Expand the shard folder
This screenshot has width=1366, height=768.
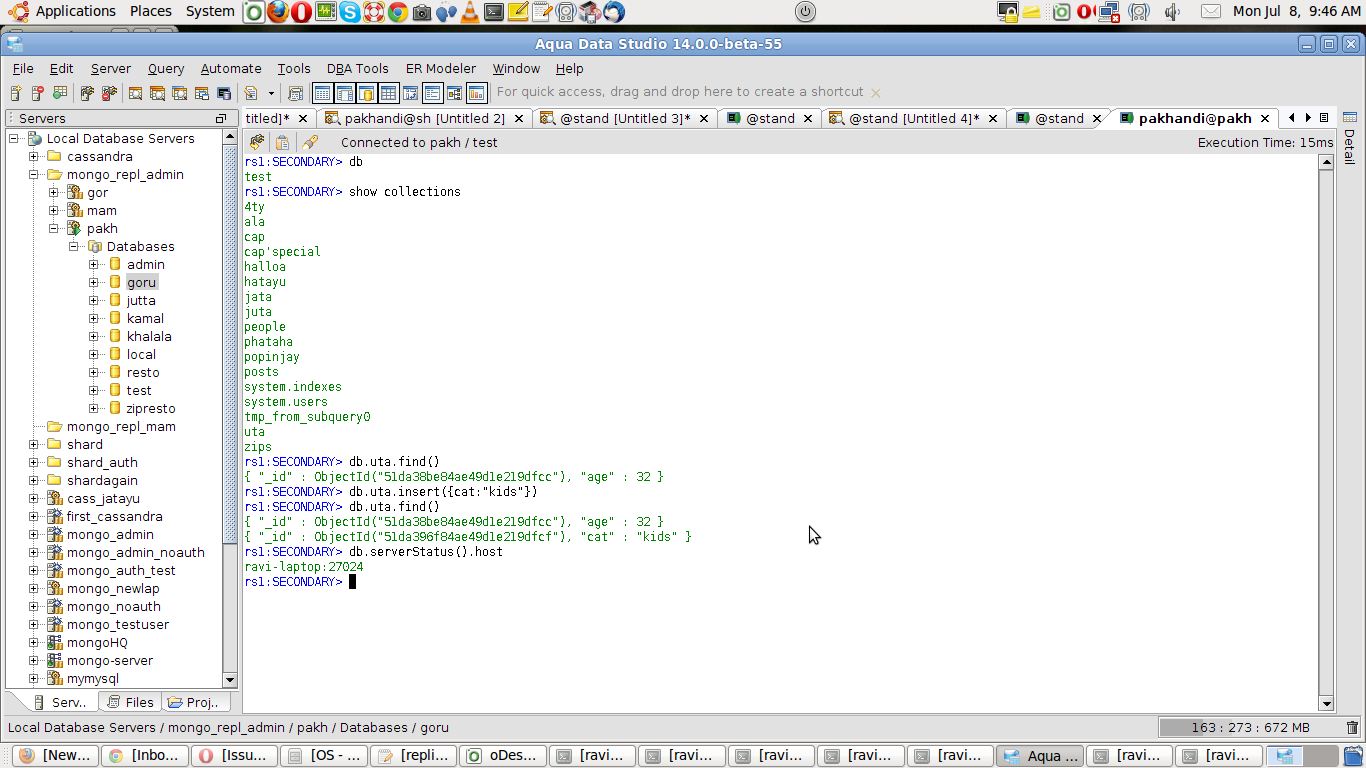pyautogui.click(x=34, y=445)
